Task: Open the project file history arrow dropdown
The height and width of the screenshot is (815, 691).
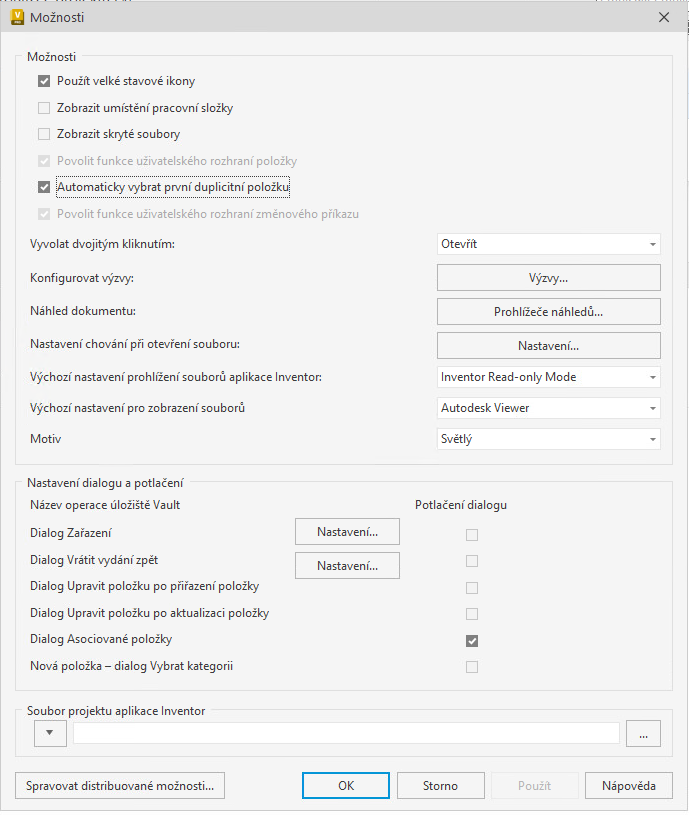Action: tap(50, 734)
